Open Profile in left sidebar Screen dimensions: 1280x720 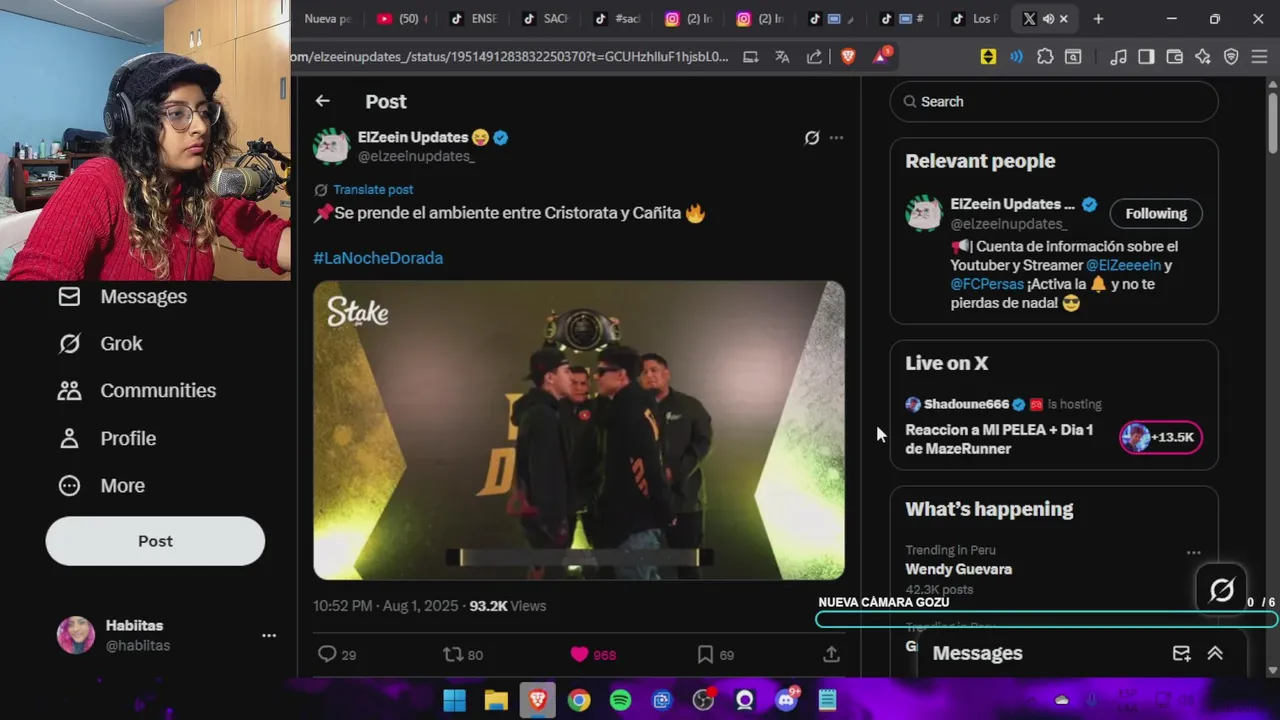pyautogui.click(x=107, y=439)
